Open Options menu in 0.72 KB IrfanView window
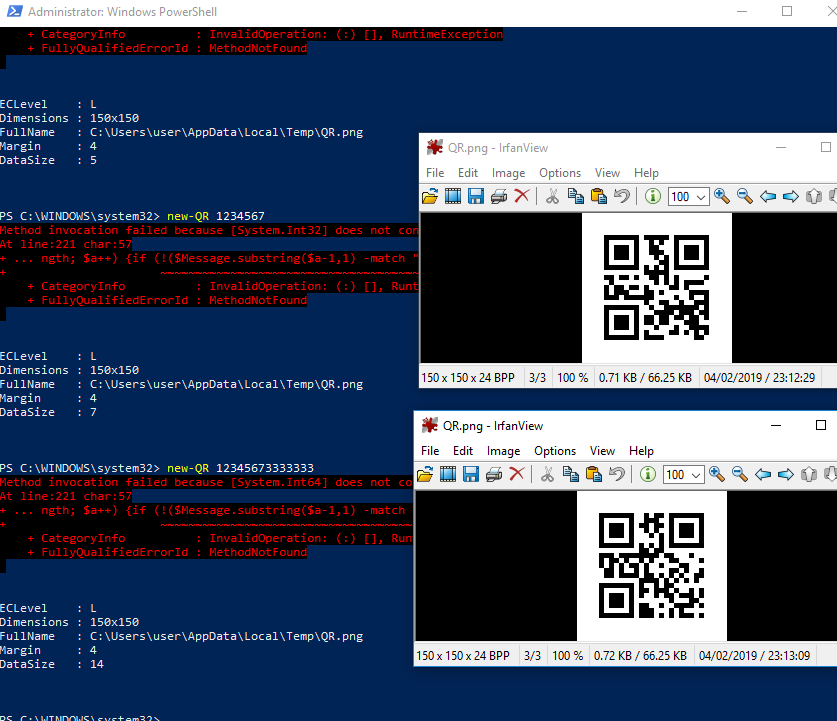Screen dimensions: 837x721 coord(555,451)
